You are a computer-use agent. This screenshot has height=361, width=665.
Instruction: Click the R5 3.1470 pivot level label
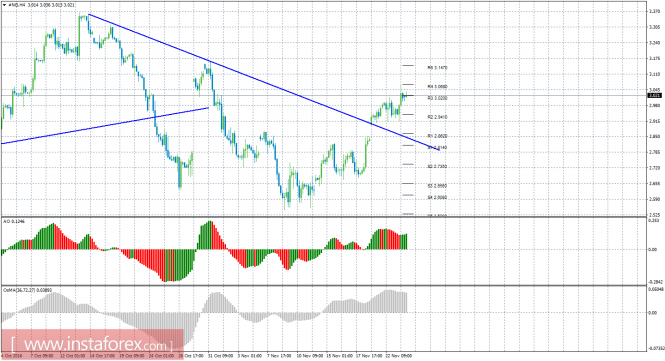pyautogui.click(x=437, y=68)
